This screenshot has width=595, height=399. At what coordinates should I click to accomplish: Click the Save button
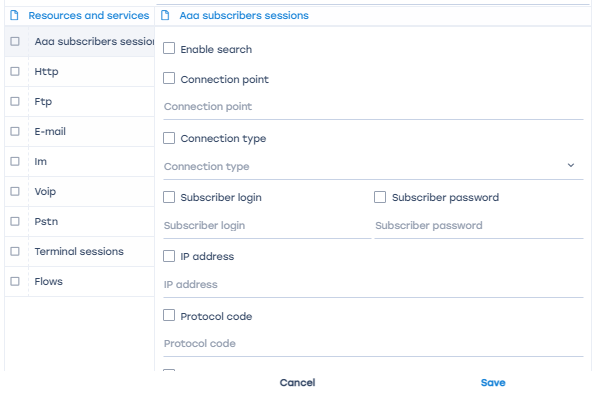pos(493,383)
